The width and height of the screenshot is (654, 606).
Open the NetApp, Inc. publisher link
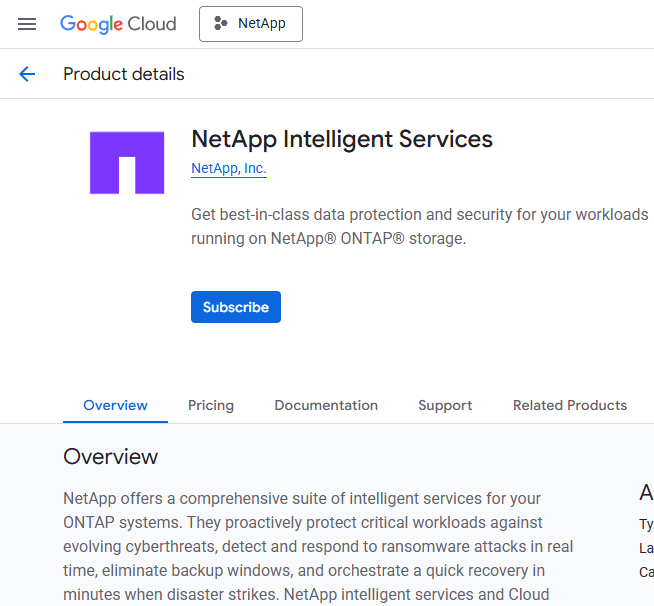(228, 169)
